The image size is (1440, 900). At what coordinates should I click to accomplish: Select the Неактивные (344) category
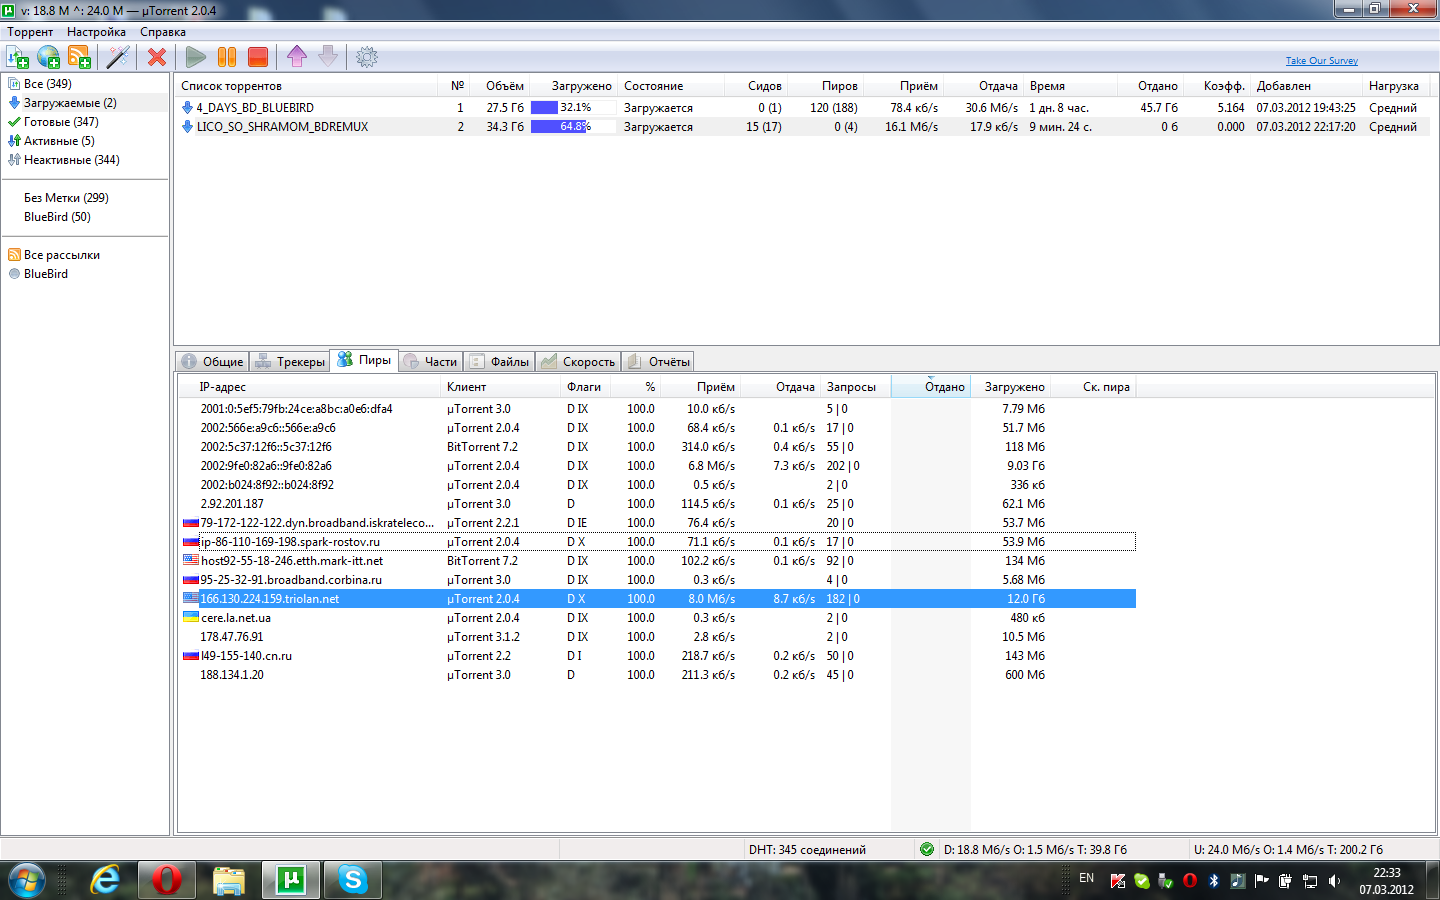(72, 160)
